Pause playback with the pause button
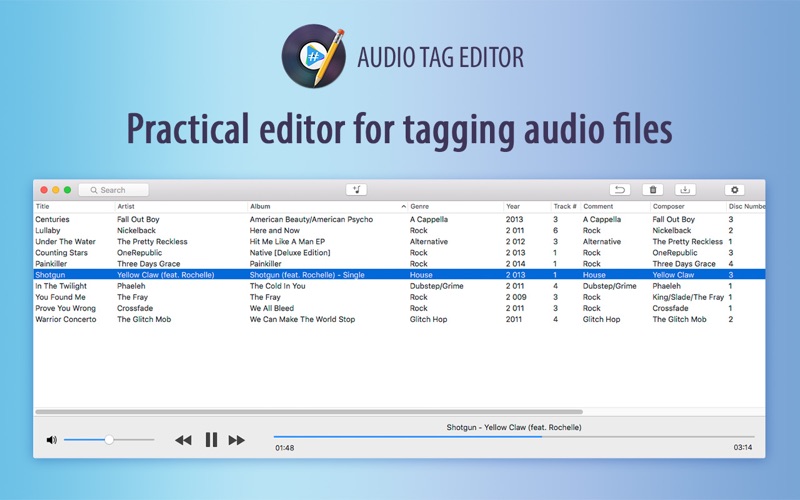Screen dimensions: 800x500 click(211, 440)
